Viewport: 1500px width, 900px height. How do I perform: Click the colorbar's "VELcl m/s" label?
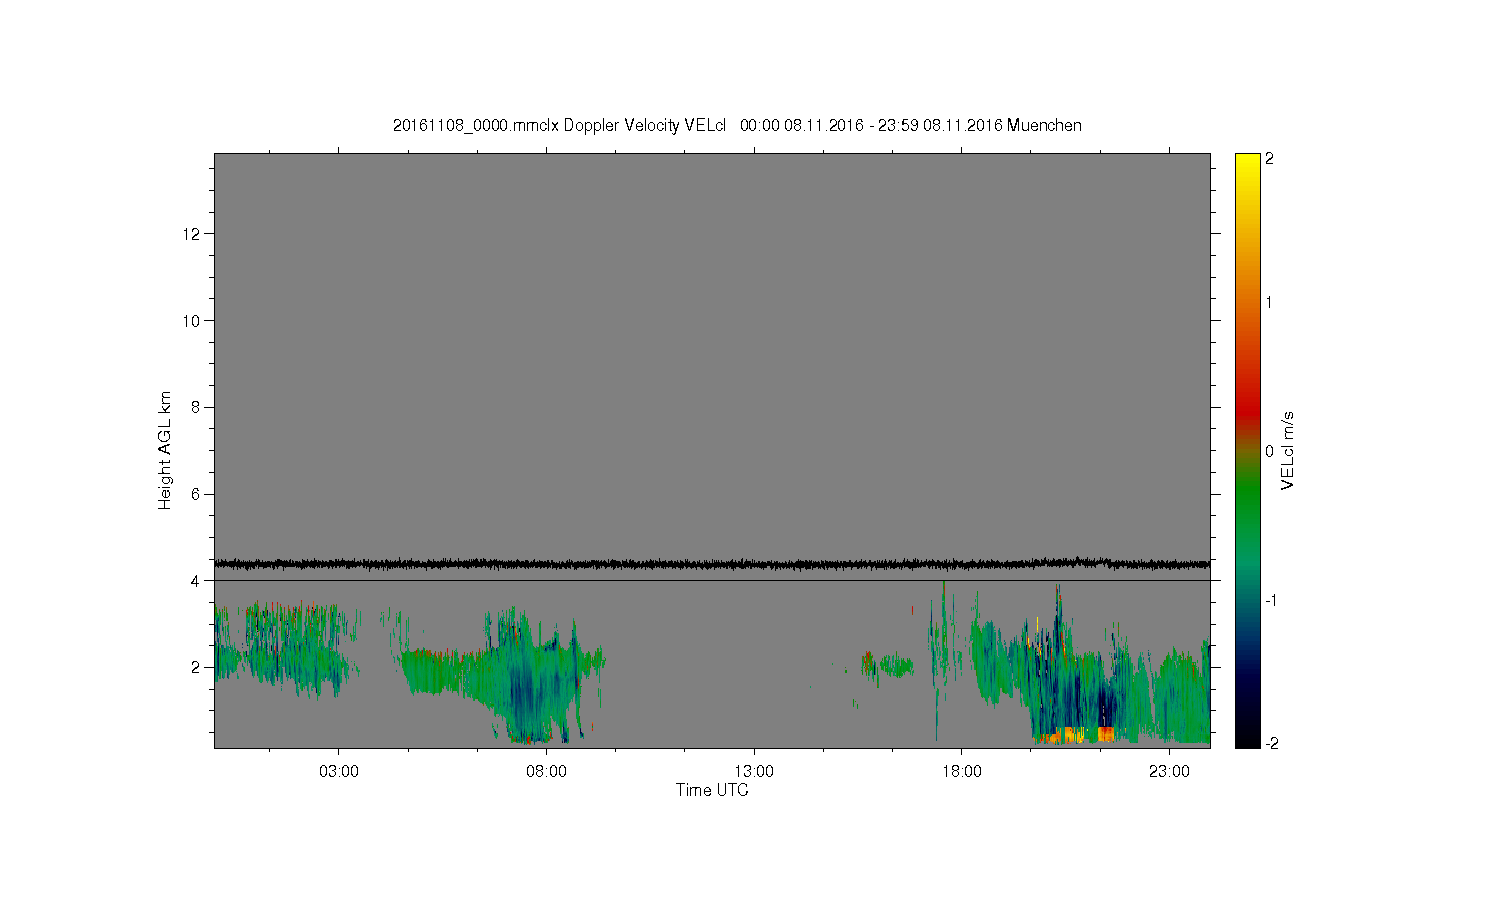click(x=1288, y=450)
